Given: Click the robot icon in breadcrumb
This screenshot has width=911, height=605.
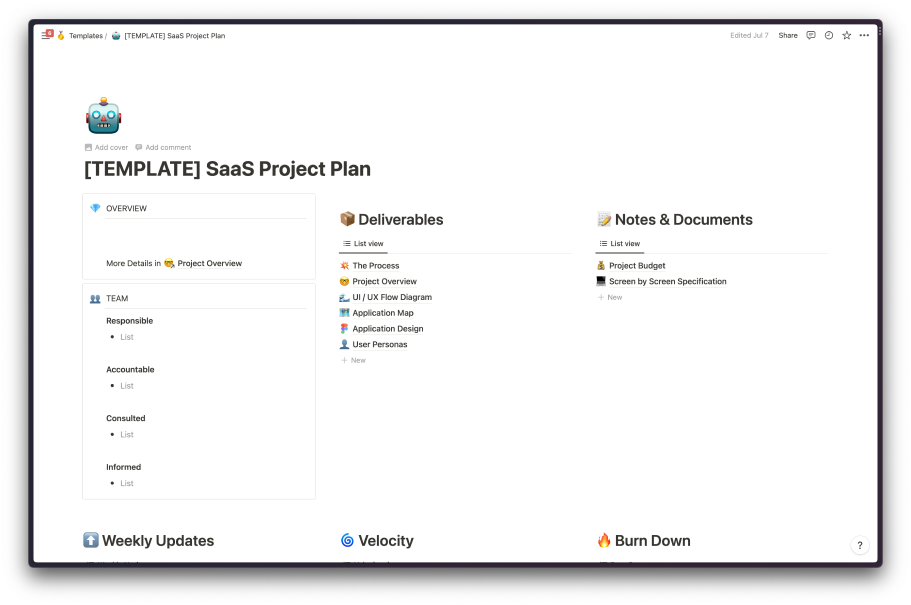Looking at the screenshot, I should pyautogui.click(x=116, y=35).
